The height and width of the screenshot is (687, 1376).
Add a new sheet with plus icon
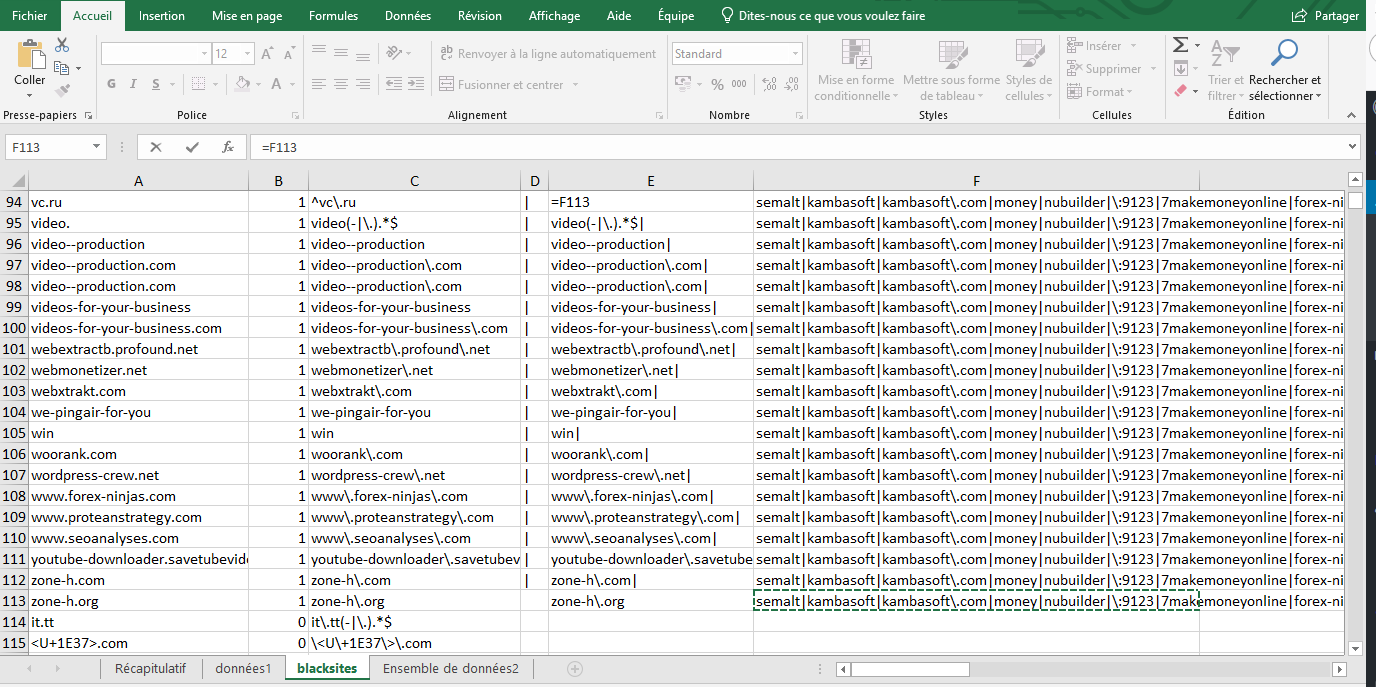click(x=575, y=668)
